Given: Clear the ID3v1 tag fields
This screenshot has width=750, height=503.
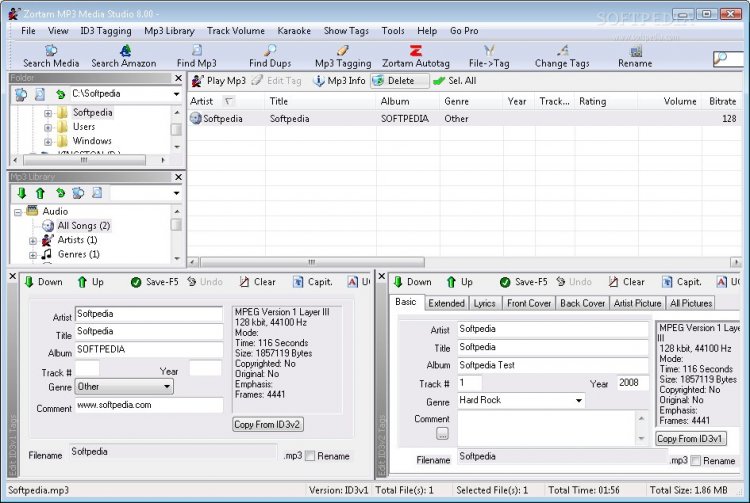Looking at the screenshot, I should 257,282.
